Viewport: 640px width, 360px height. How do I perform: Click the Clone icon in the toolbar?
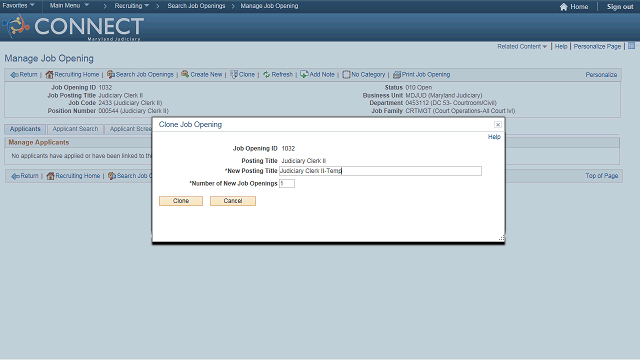pyautogui.click(x=234, y=74)
